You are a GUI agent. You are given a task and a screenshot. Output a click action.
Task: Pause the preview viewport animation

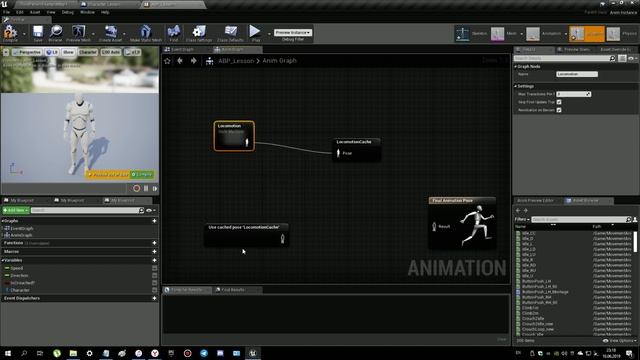pos(146,188)
